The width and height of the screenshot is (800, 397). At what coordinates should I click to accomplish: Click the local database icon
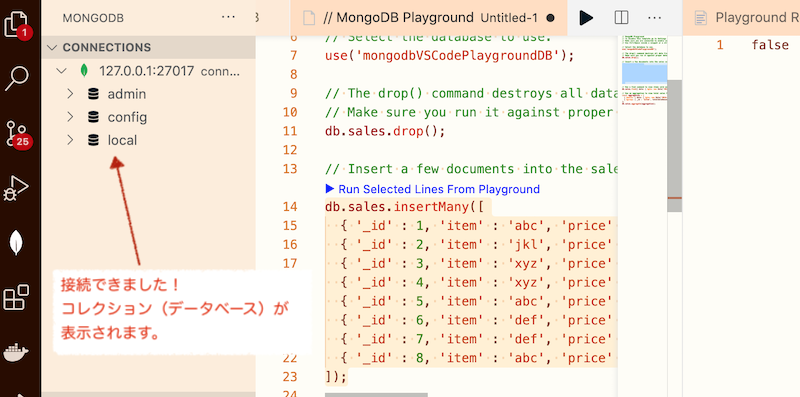(93, 140)
